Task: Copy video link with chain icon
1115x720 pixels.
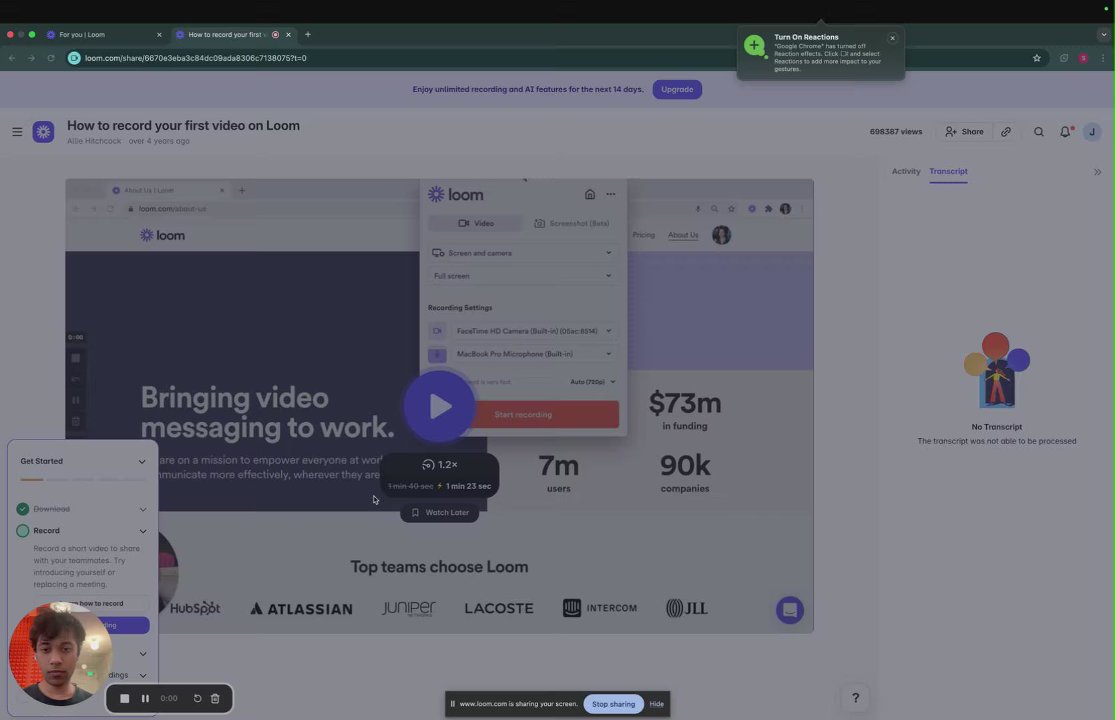Action: pos(1005,131)
